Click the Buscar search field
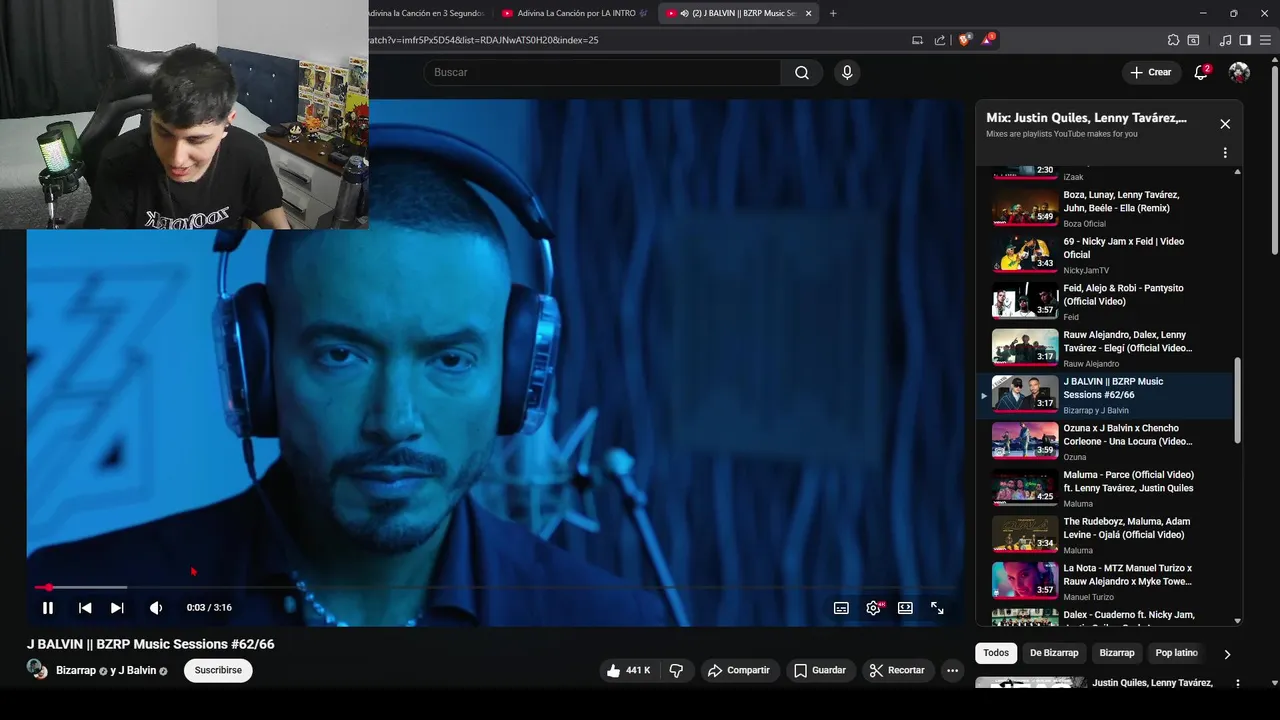Screen dimensions: 1280x720 pyautogui.click(x=603, y=72)
